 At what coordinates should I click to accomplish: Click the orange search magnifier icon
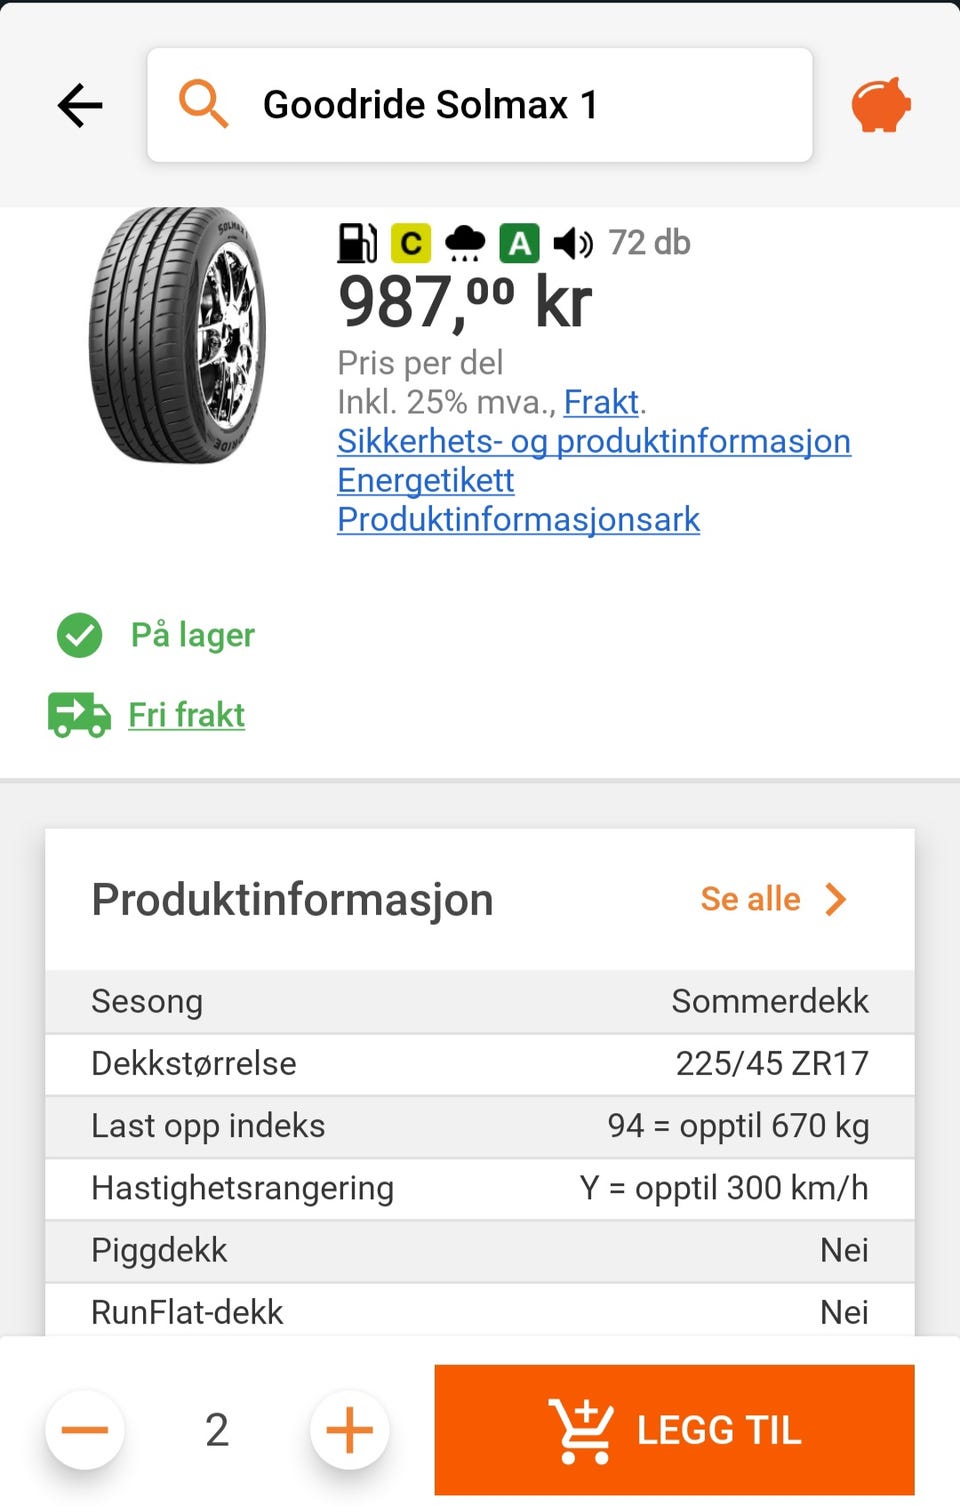[203, 104]
